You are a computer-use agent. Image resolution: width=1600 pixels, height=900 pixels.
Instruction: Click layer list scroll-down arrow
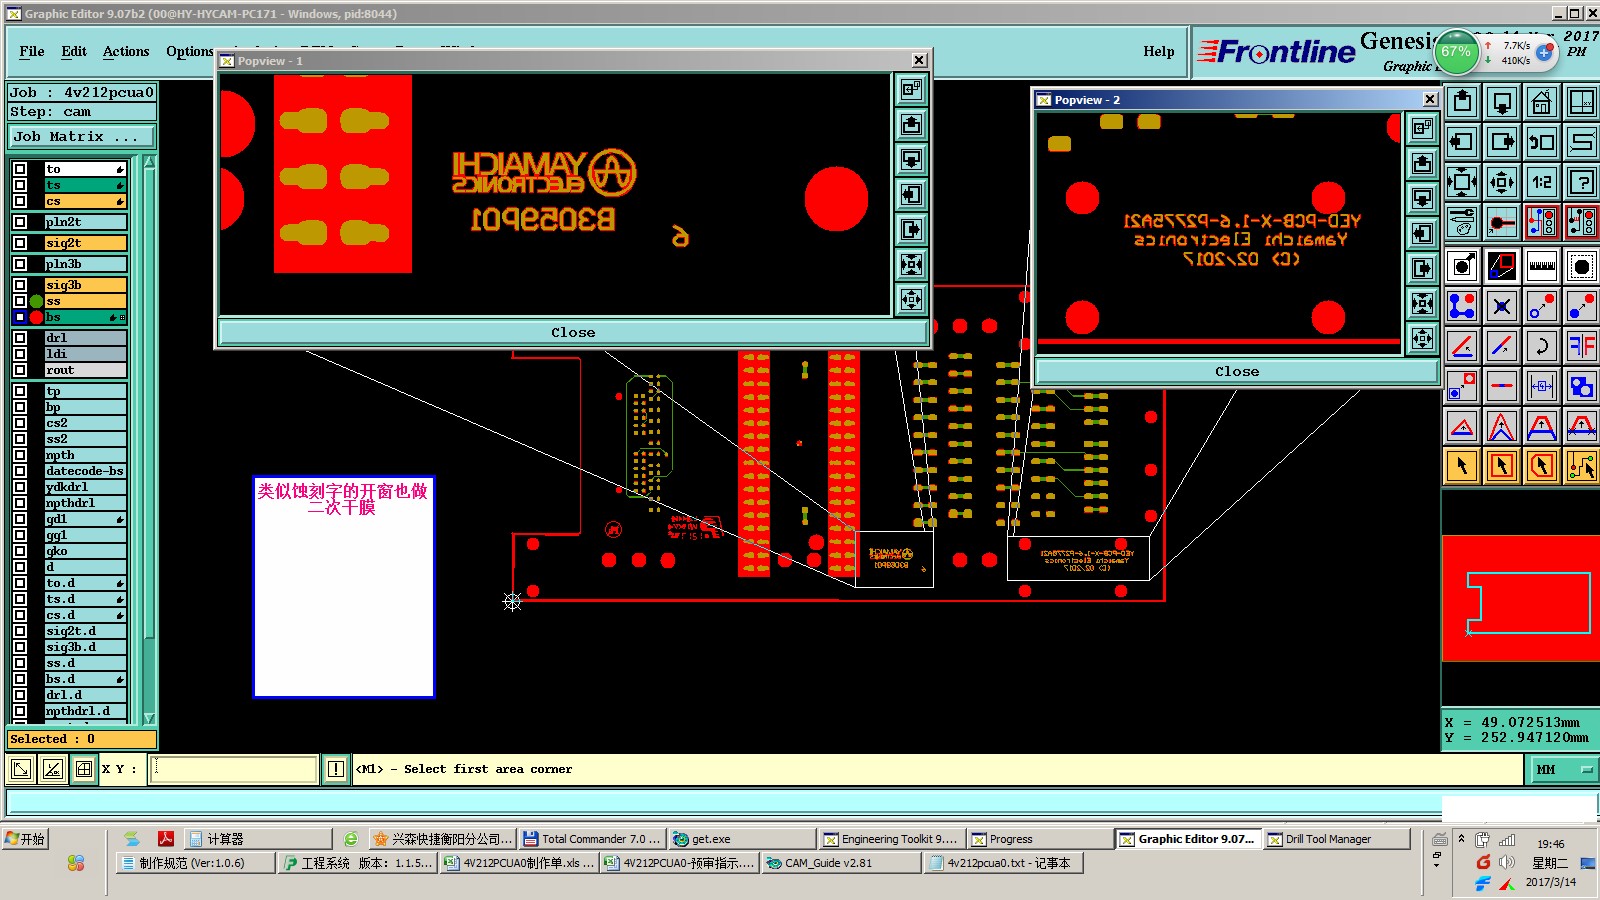pos(149,718)
